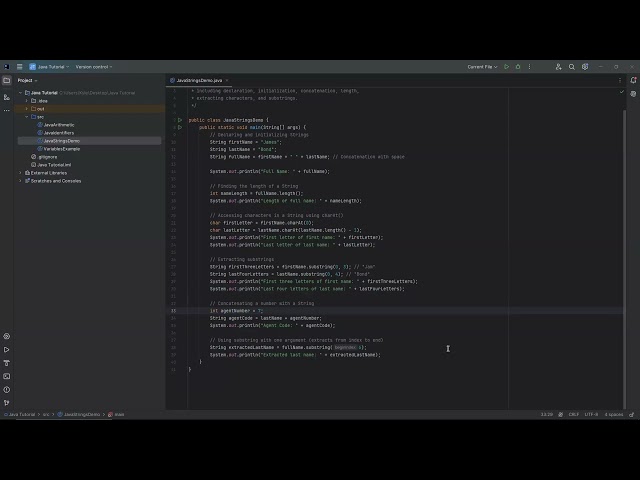Expand the .idea folder
The image size is (640, 480).
[x=27, y=101]
